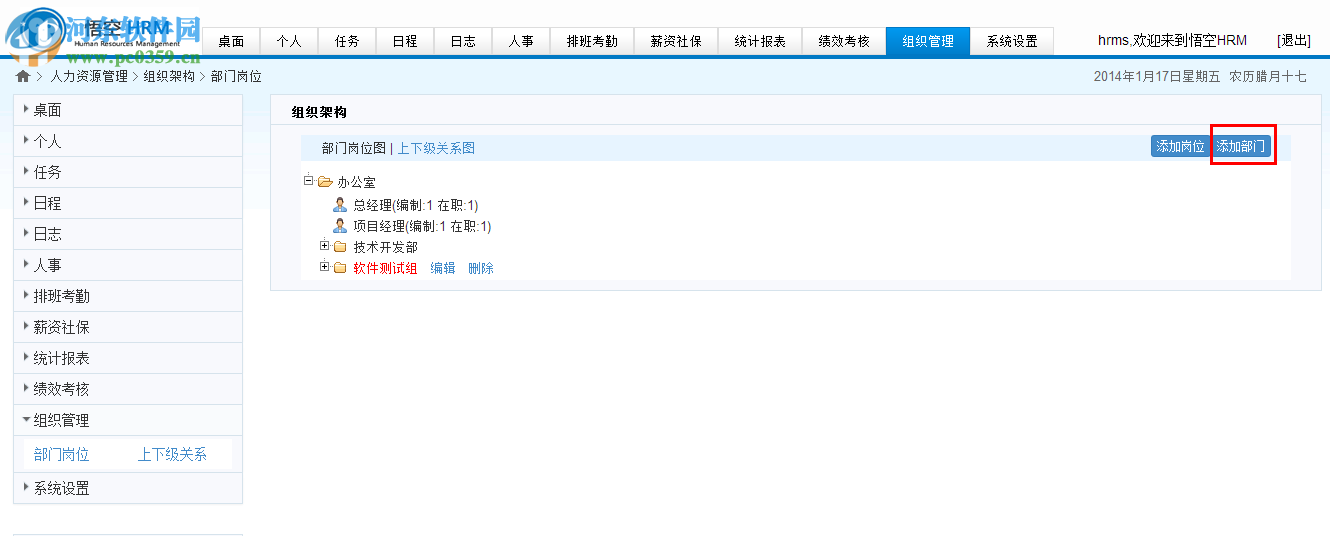Click the home icon in breadcrumb
Image resolution: width=1330 pixels, height=536 pixels.
(23, 76)
